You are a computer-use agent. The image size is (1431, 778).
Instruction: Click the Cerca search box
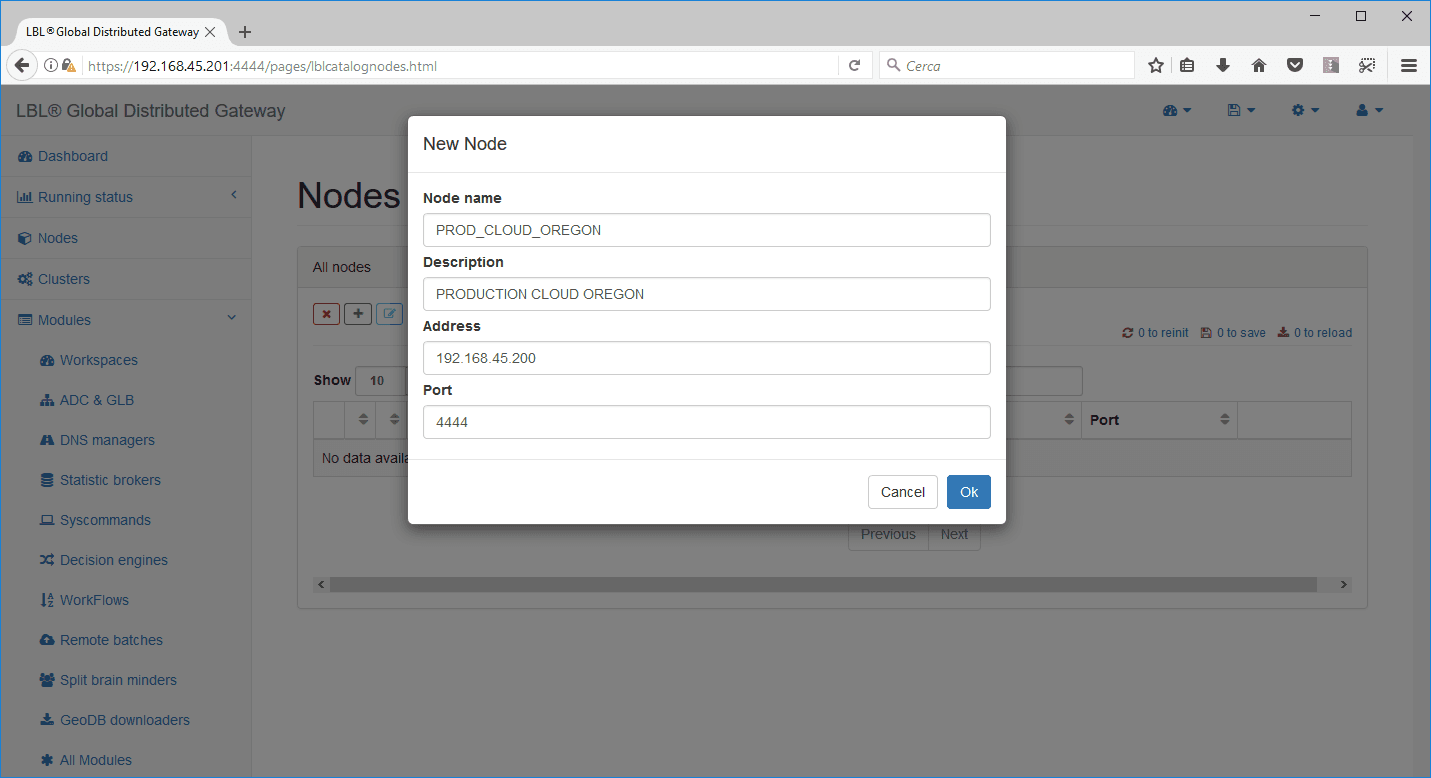tap(1007, 65)
